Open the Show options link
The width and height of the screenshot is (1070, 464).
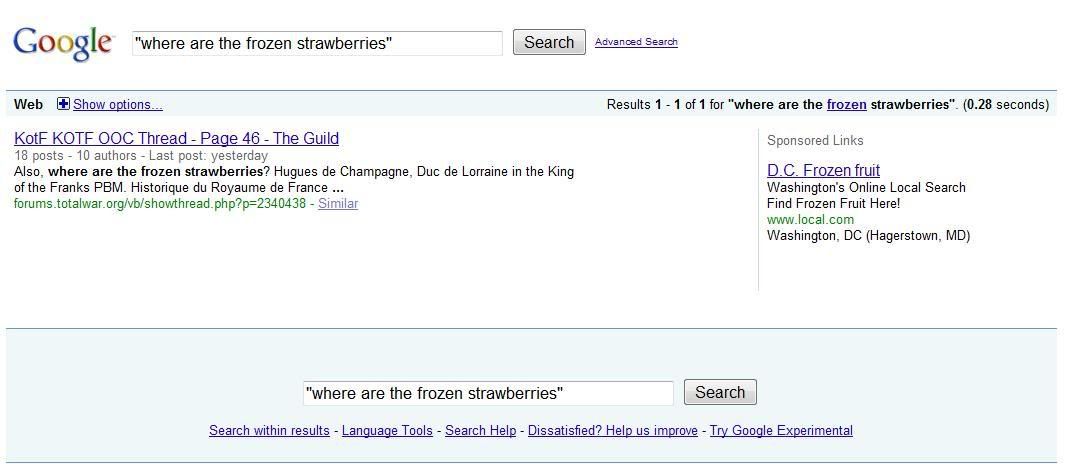[x=118, y=104]
